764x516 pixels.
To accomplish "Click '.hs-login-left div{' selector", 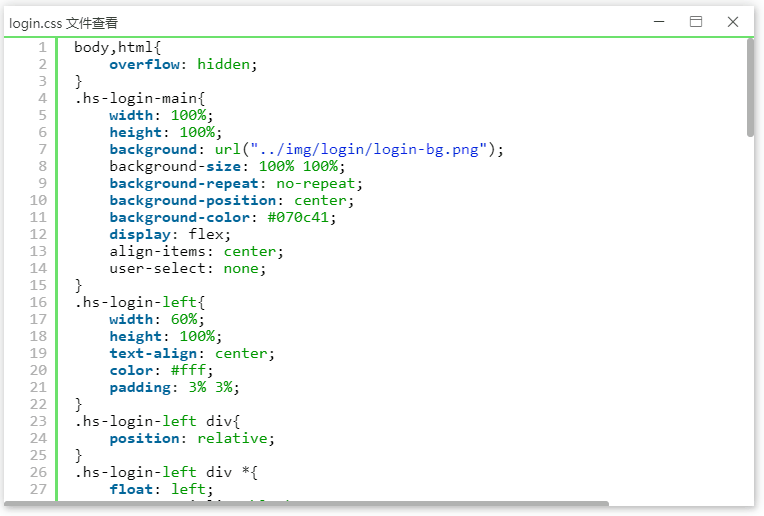I will [157, 421].
